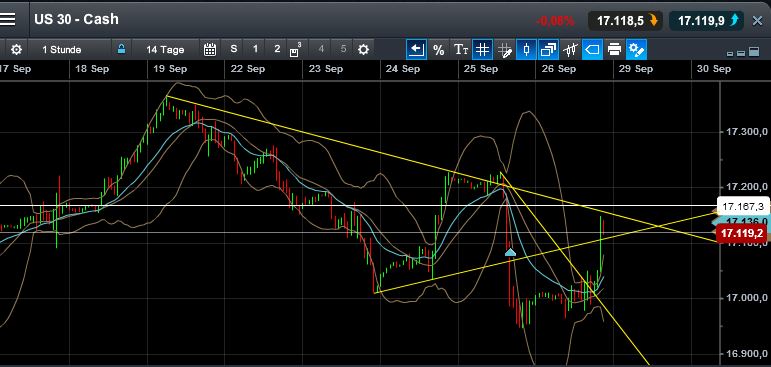Open template settings gear right of 5
The width and height of the screenshot is (771, 367).
363,50
